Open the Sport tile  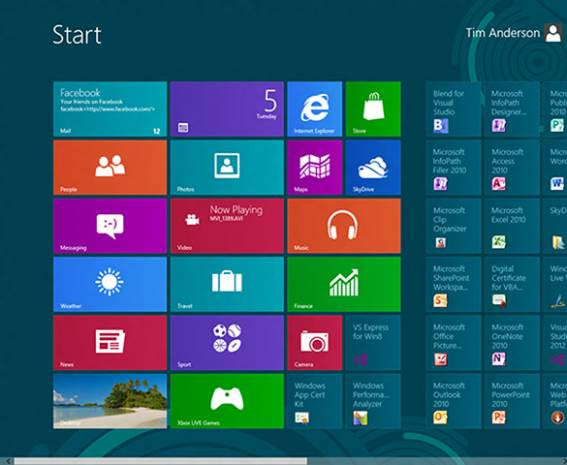coord(227,343)
